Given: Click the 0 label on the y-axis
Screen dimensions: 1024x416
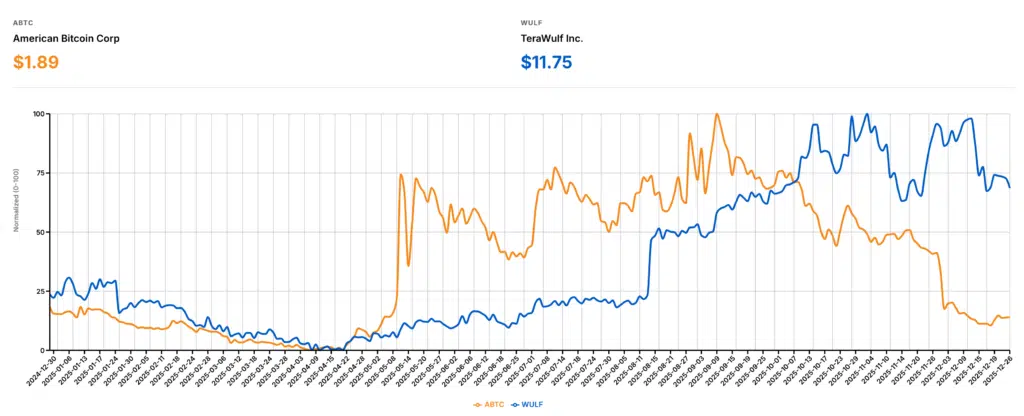Looking at the screenshot, I should point(42,350).
